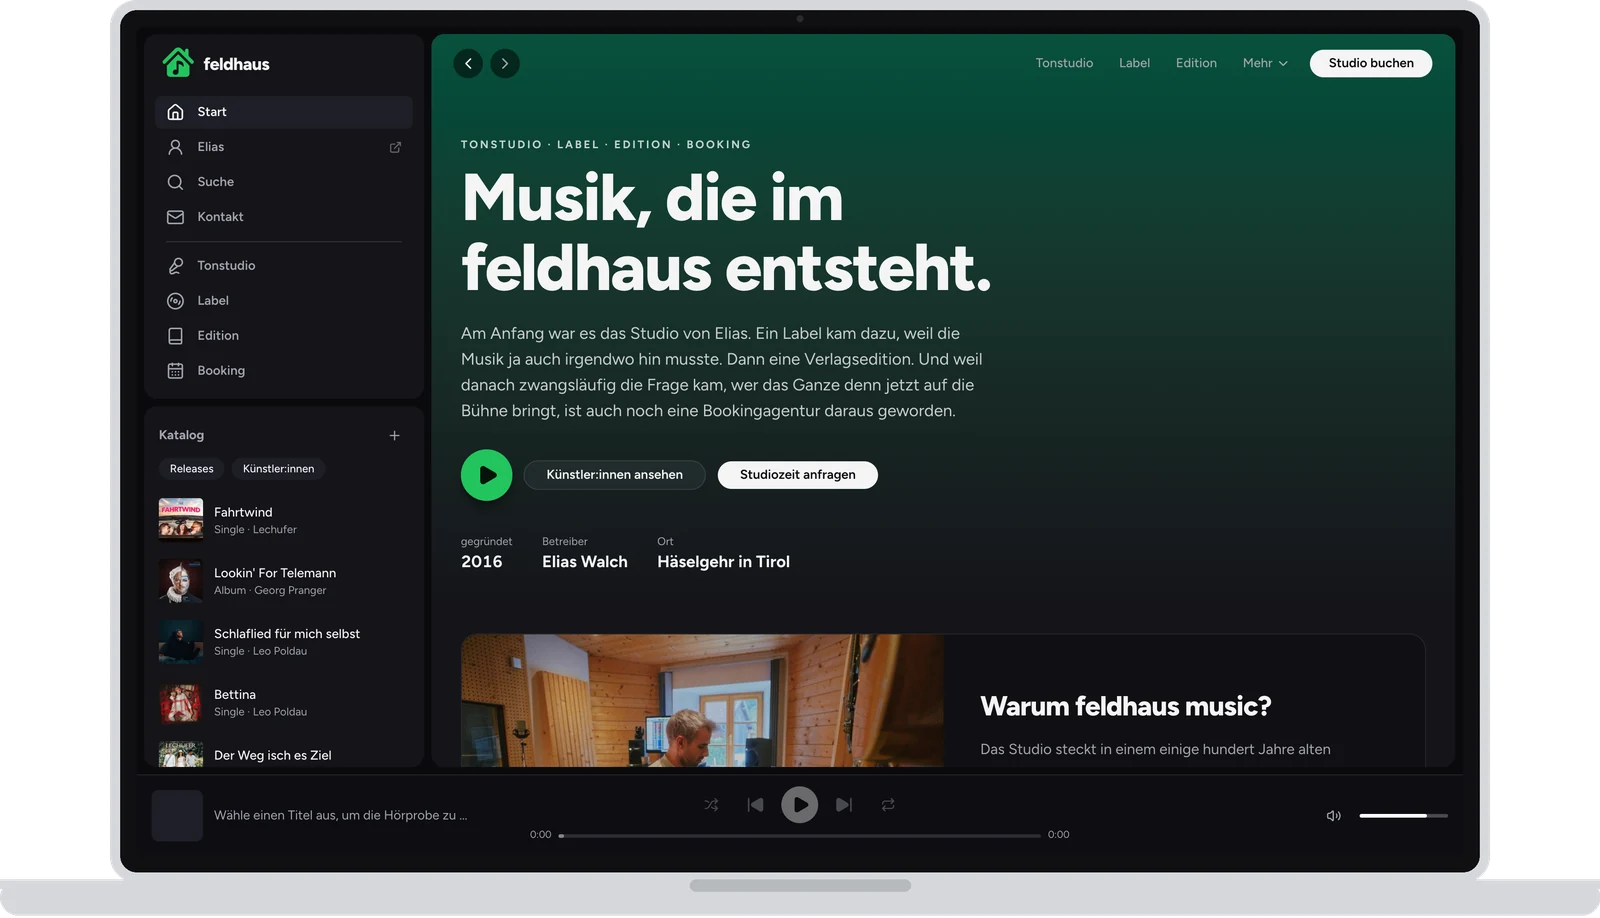Open Edition in the top navigation
The image size is (1600, 918).
click(x=1196, y=63)
